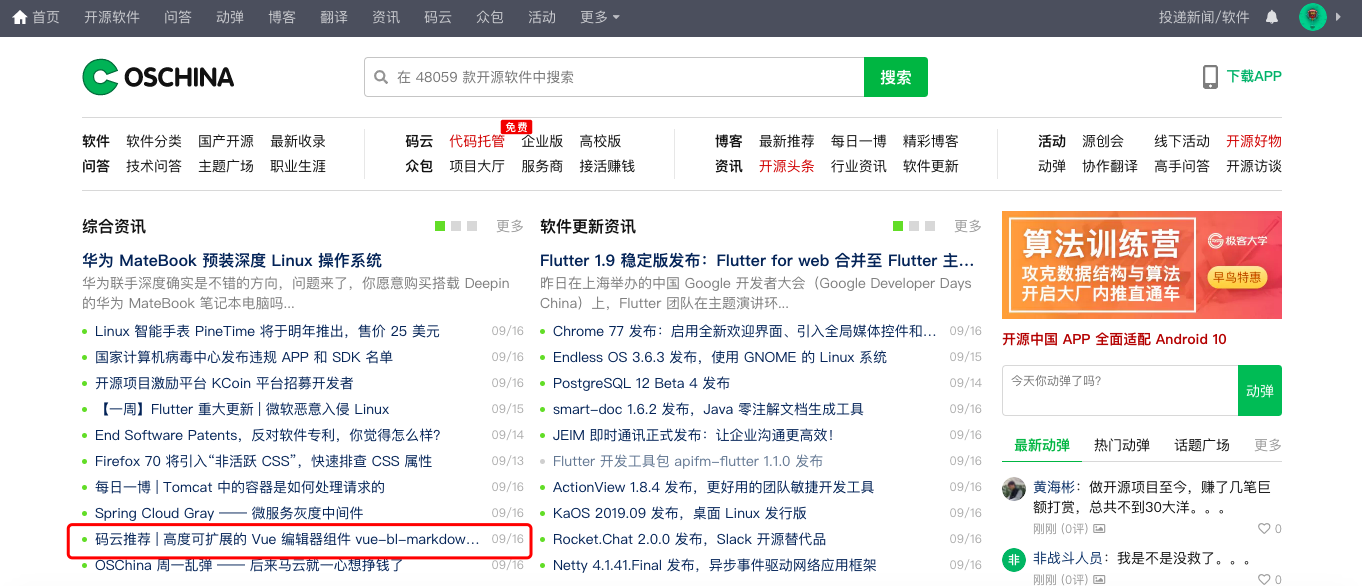The image size is (1362, 586).
Task: Click the green 动弹 submit button
Action: point(1260,391)
